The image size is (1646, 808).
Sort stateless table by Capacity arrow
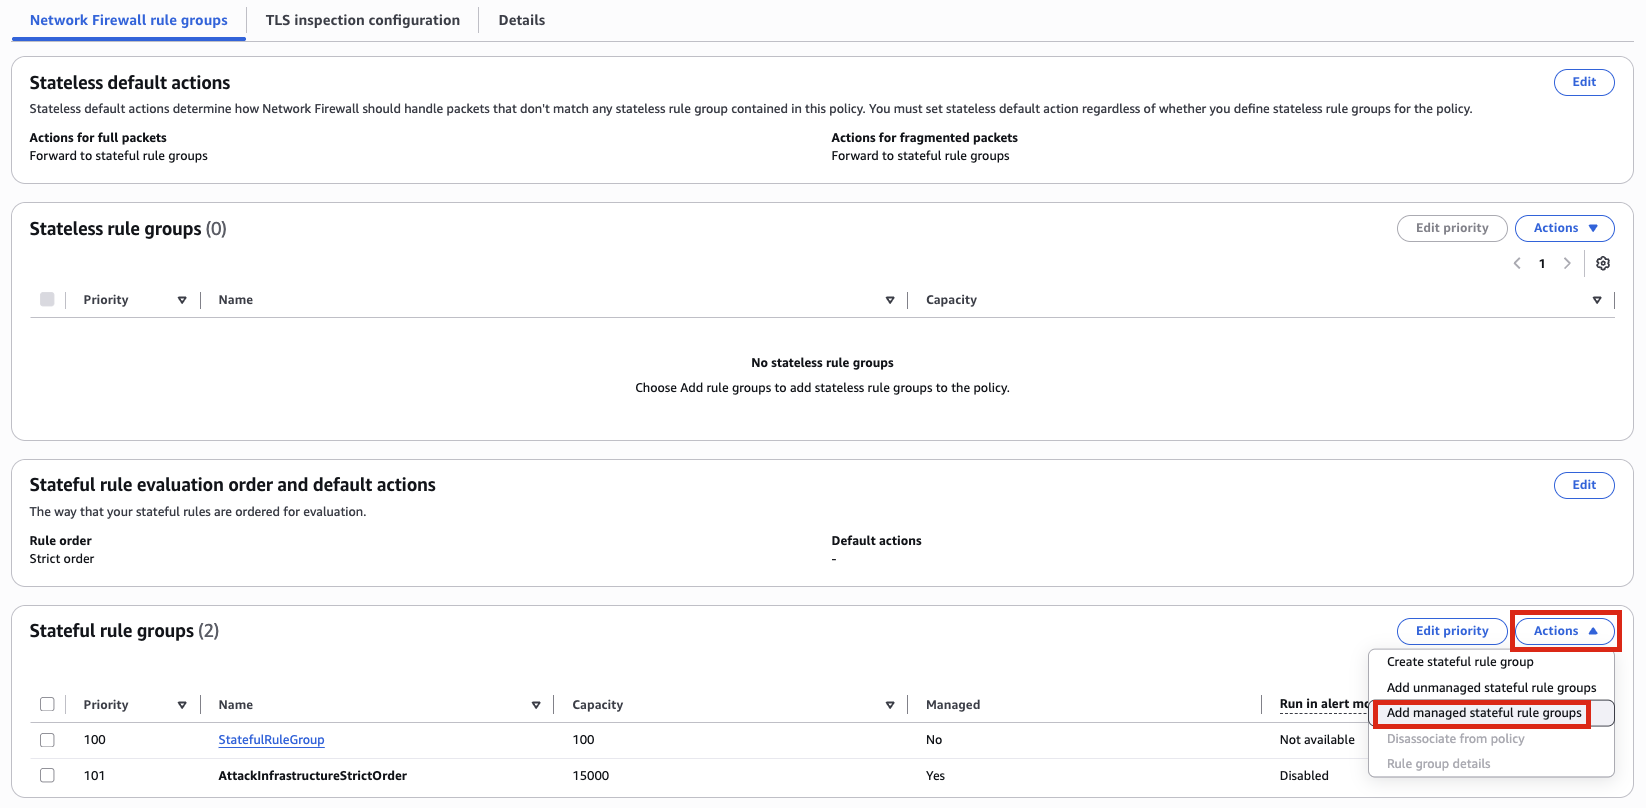point(1597,300)
